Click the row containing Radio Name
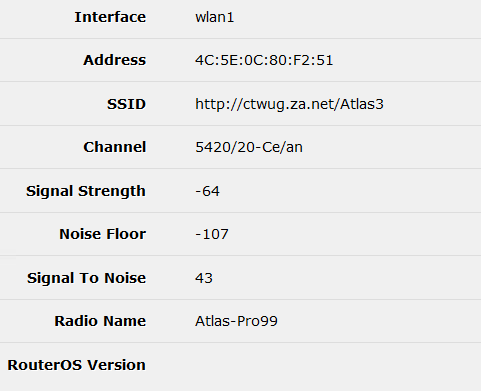Image resolution: width=481 pixels, height=391 pixels. click(x=240, y=321)
